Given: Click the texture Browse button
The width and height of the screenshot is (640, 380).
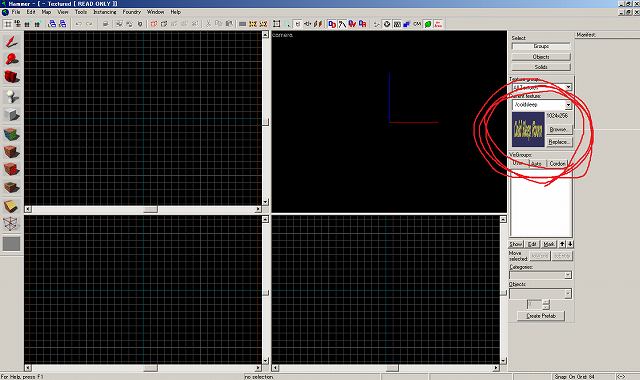Looking at the screenshot, I should coord(559,129).
